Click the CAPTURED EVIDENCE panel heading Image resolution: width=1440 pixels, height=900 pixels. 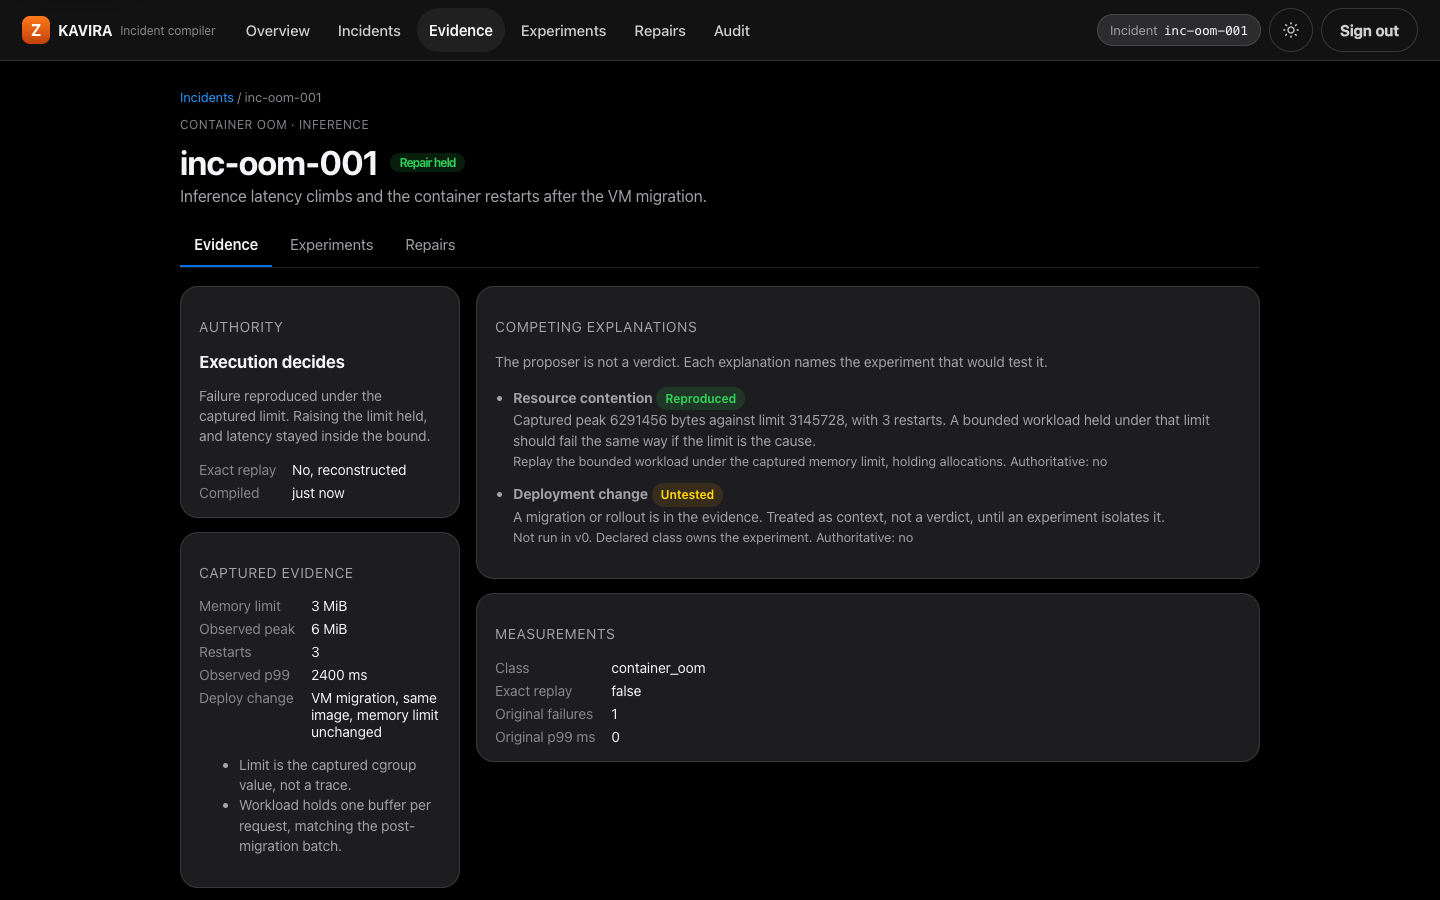pos(276,573)
